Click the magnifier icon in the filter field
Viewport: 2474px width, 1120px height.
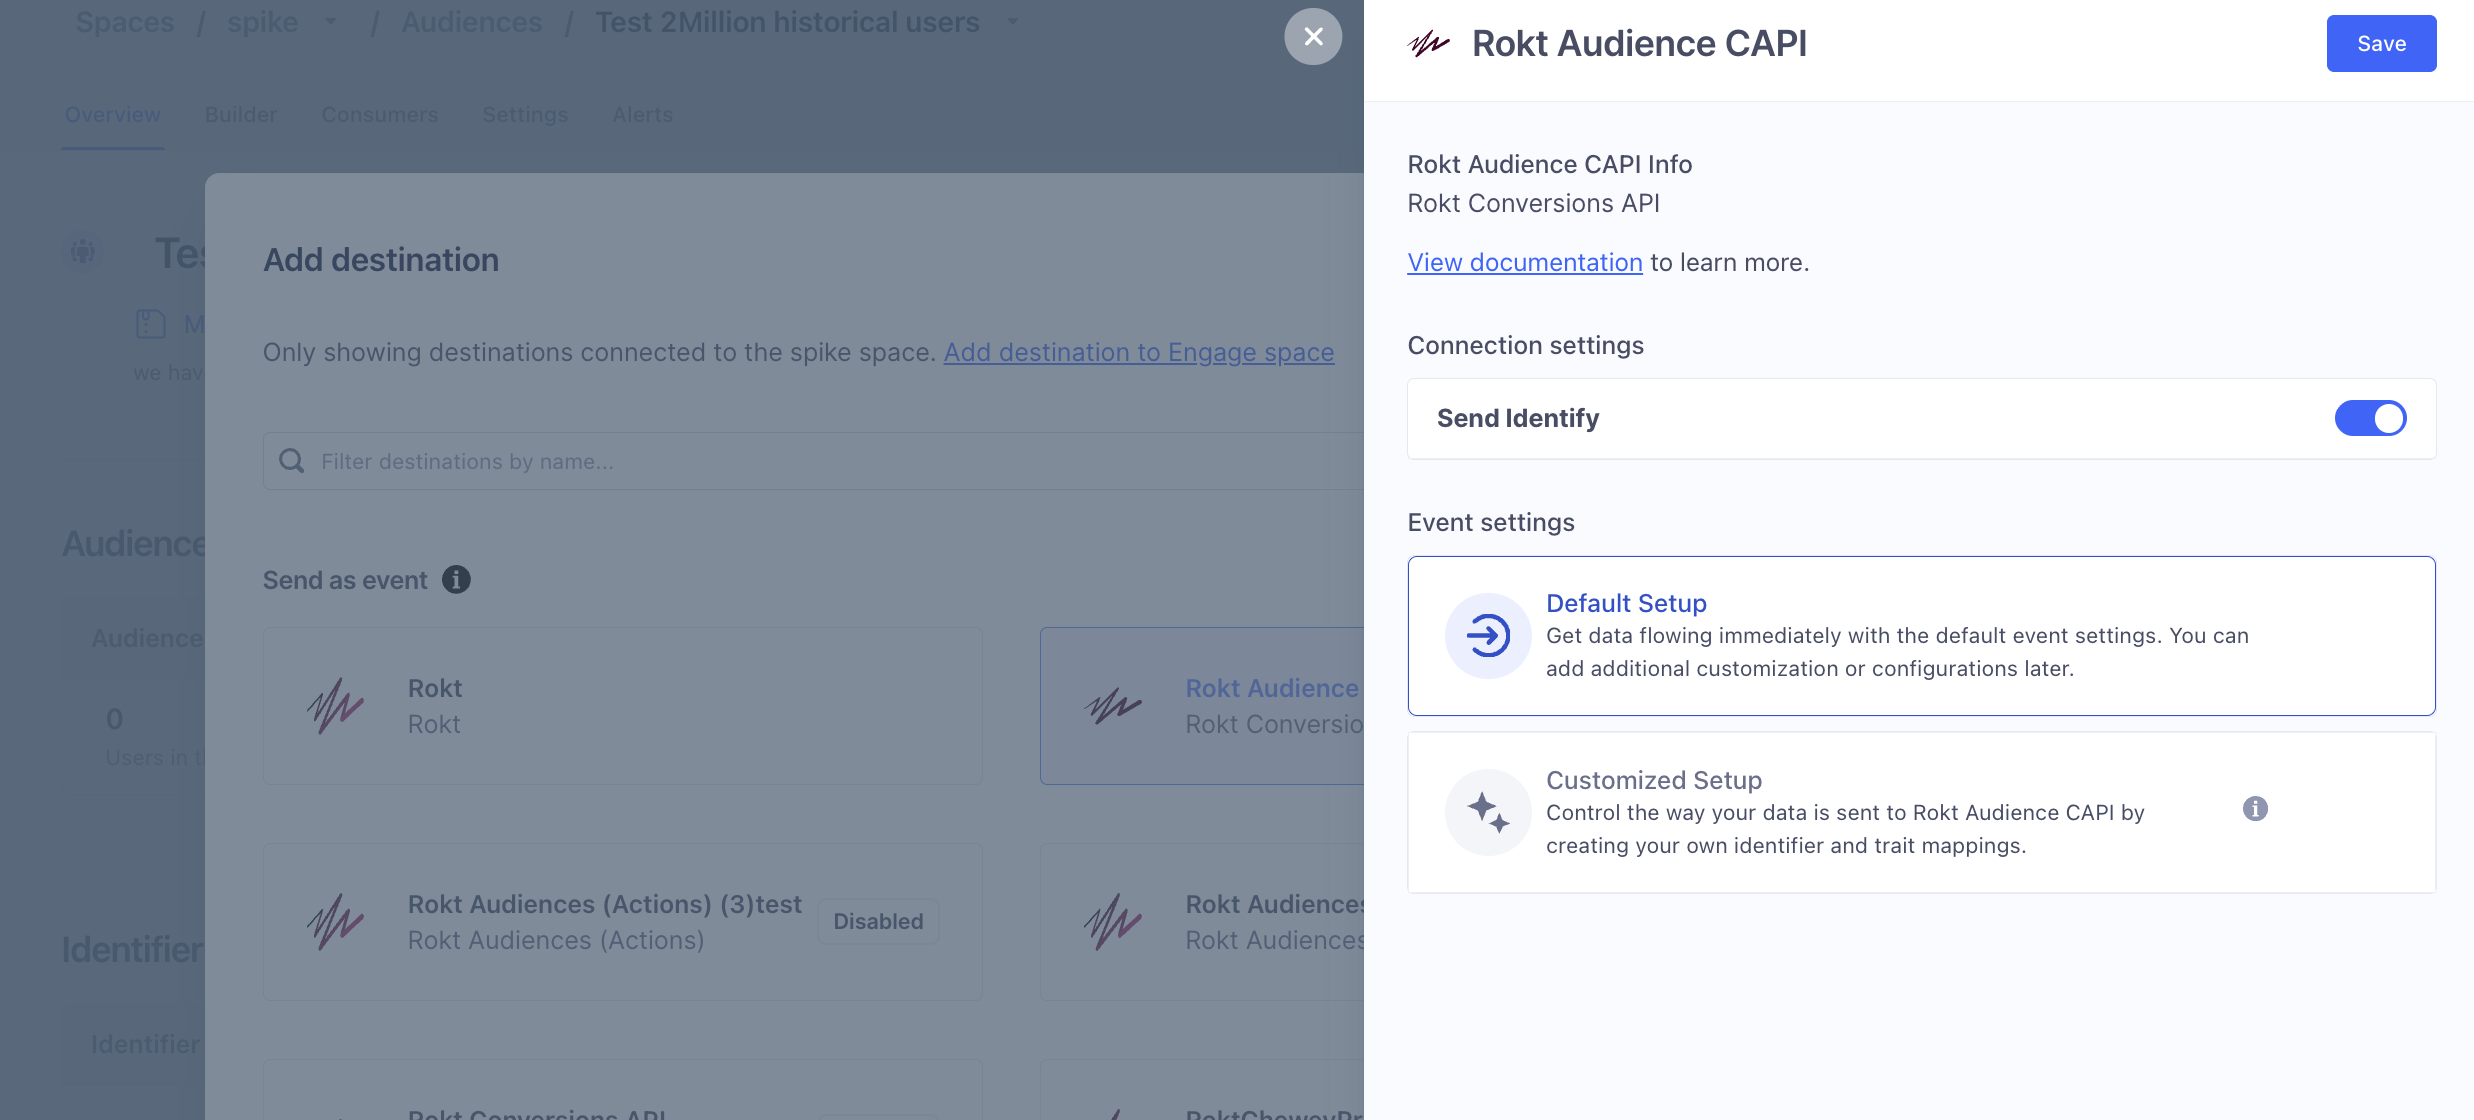[292, 461]
